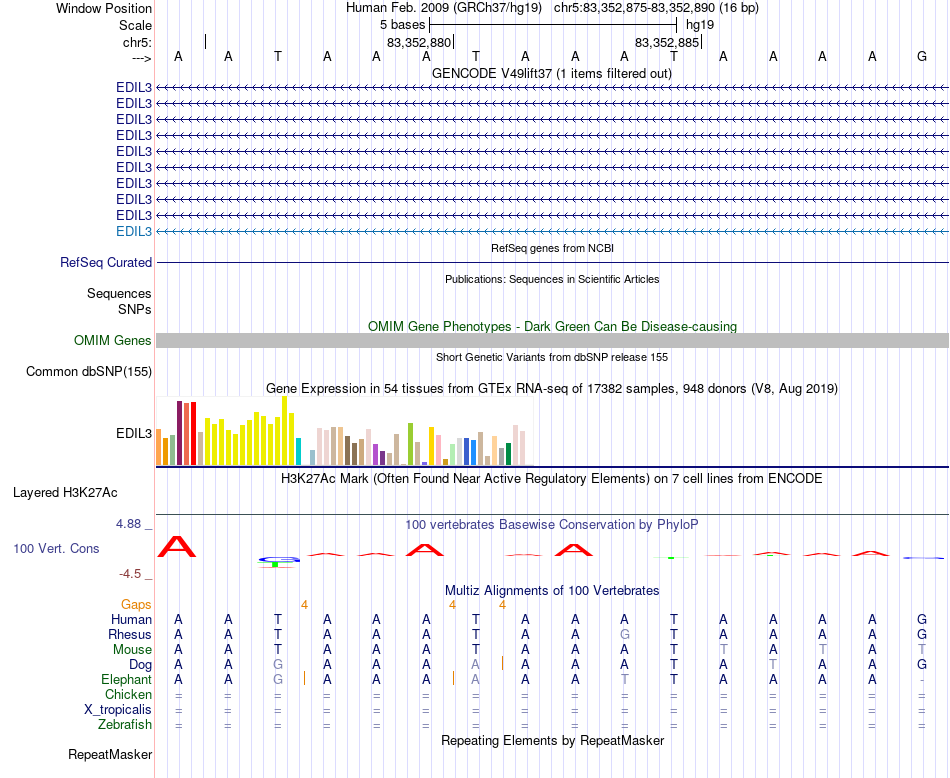Click the blue G glyph in PhyloP logo
Viewport: 950px width, 778px height.
[x=278, y=559]
